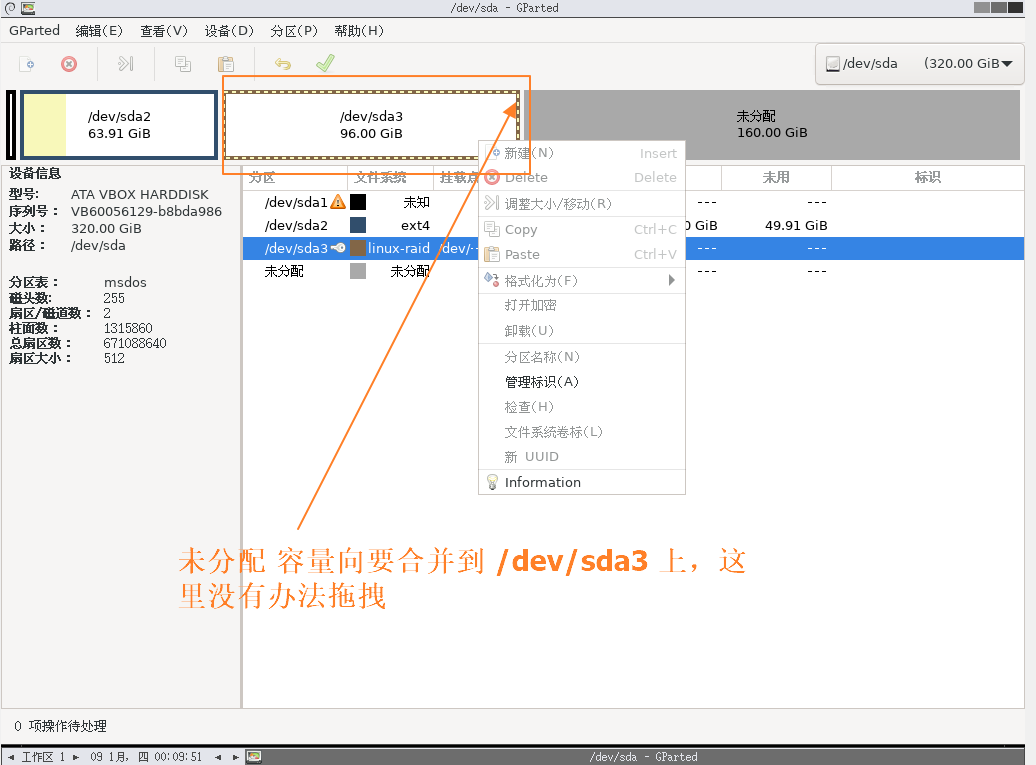Select the /dev/sda1 row in partition list
The height and width of the screenshot is (765, 1036).
(633, 201)
